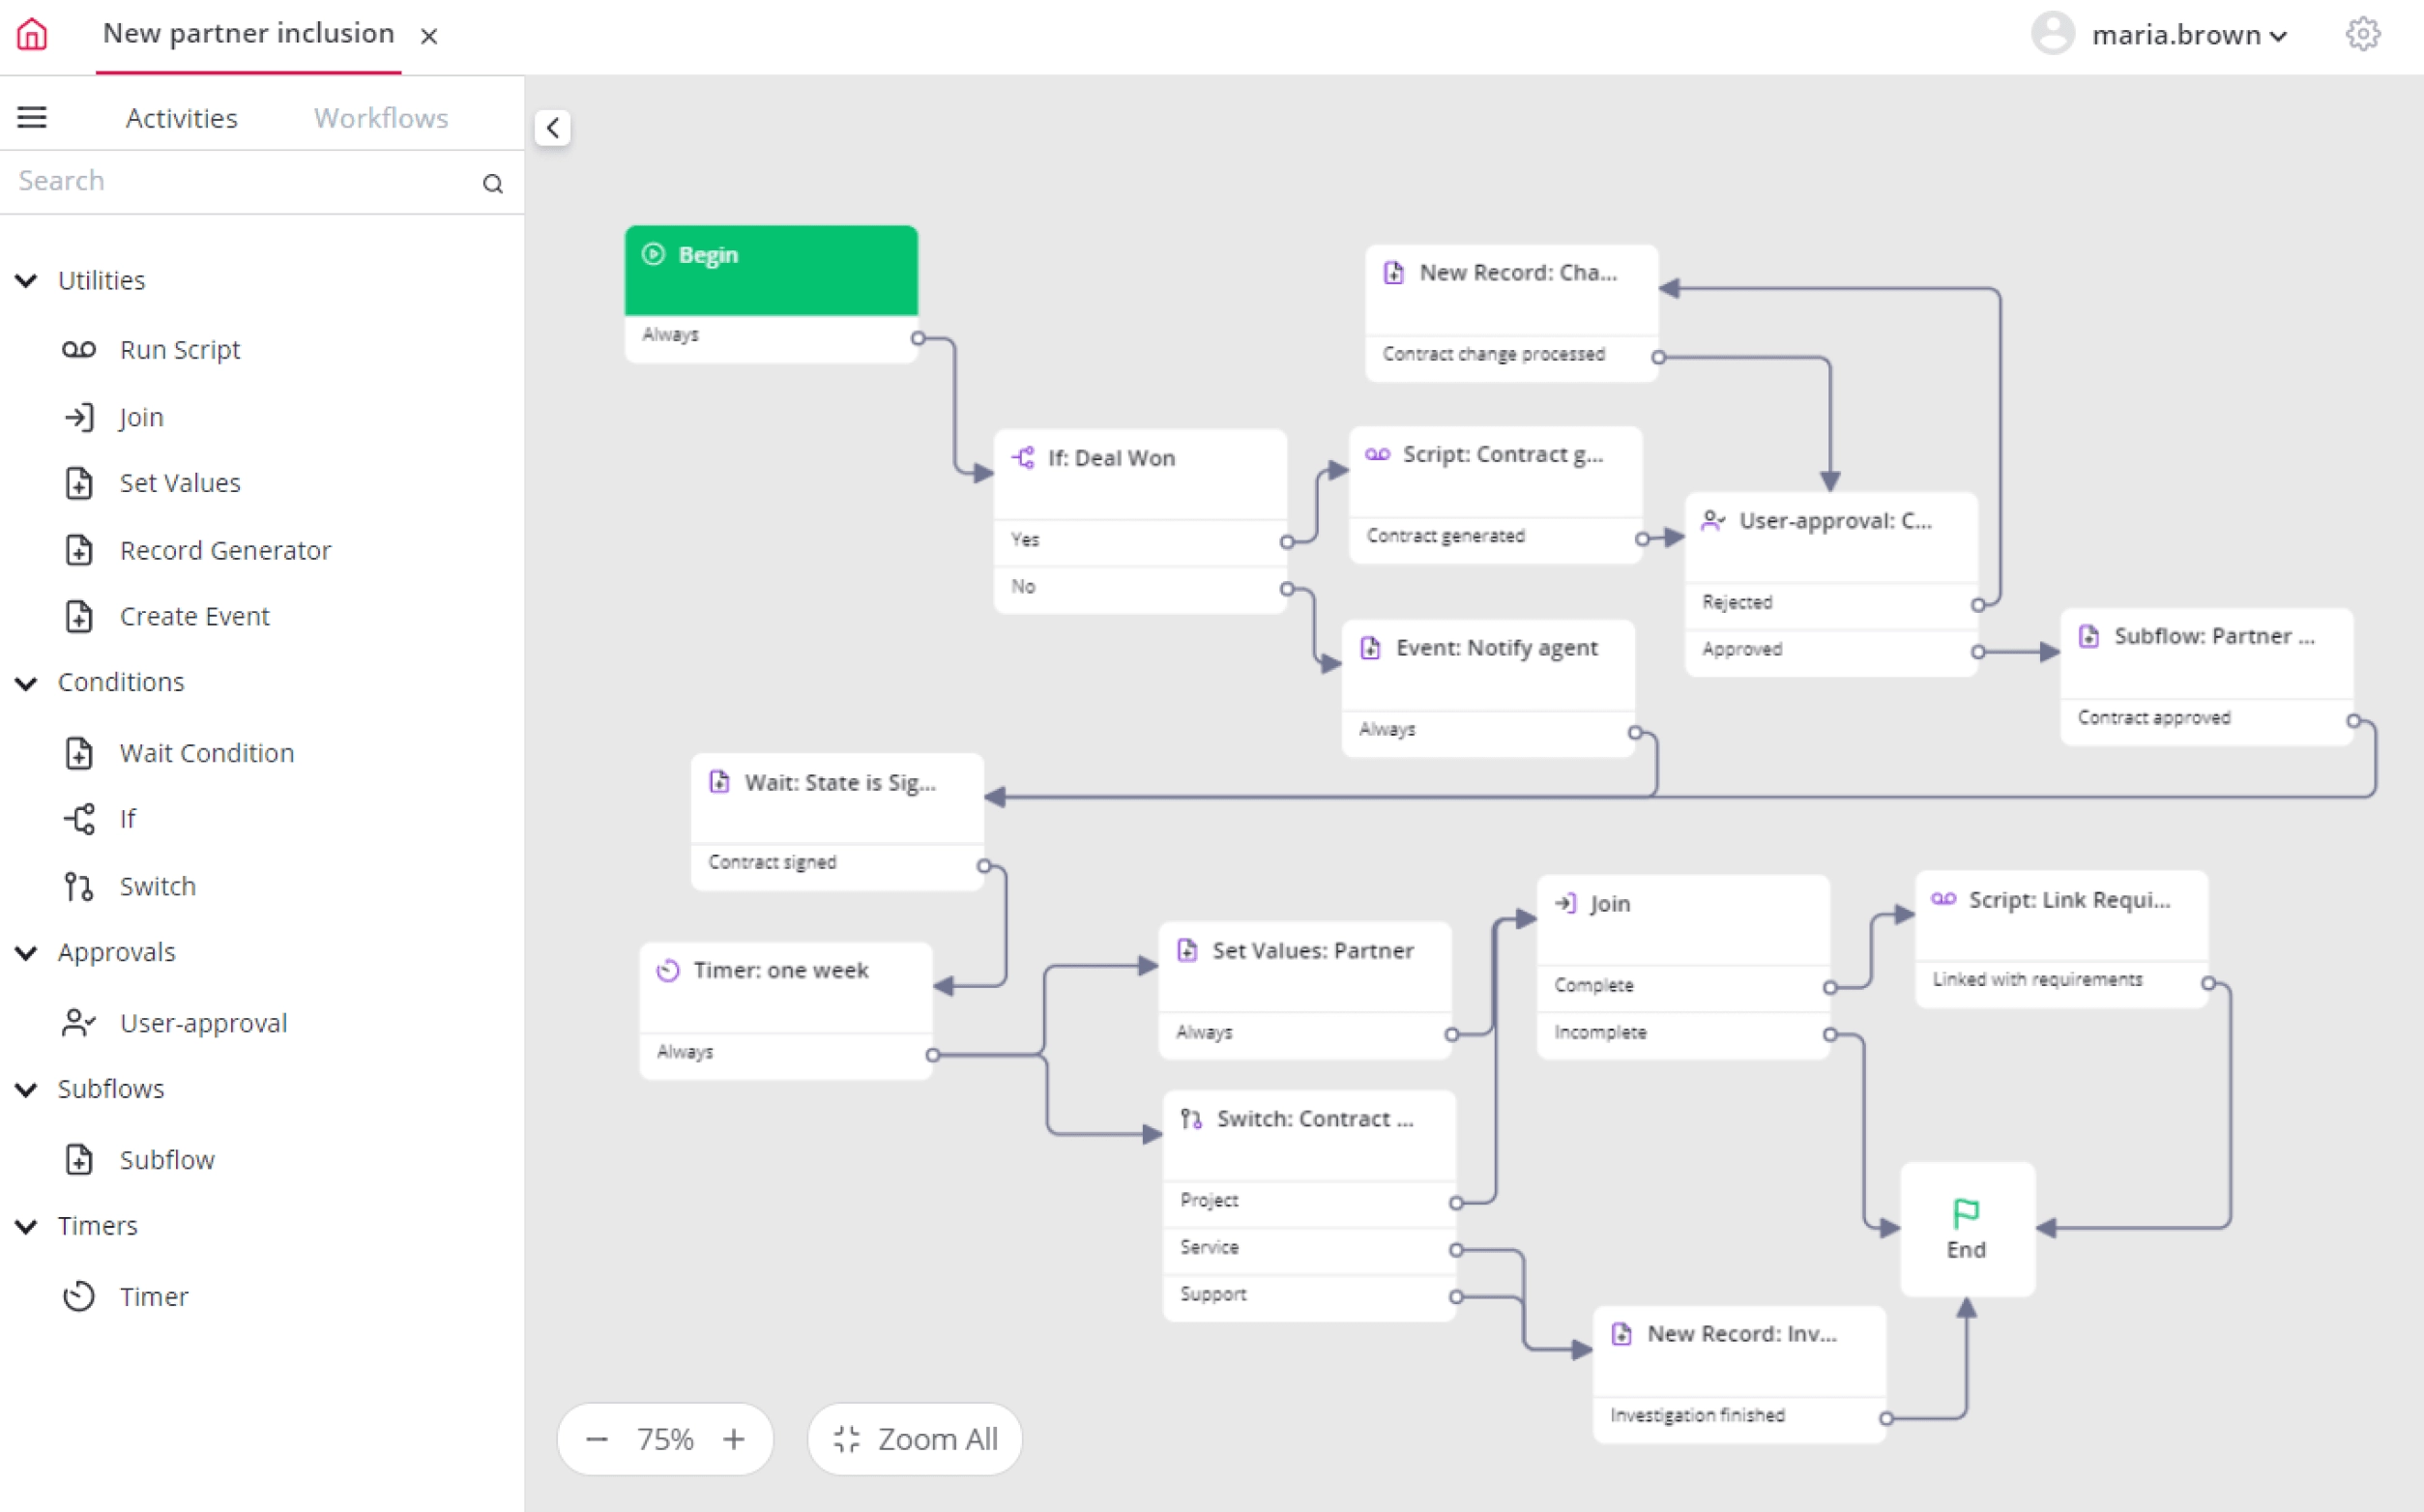Open the settings gear
The width and height of the screenshot is (2424, 1512).
tap(2364, 33)
